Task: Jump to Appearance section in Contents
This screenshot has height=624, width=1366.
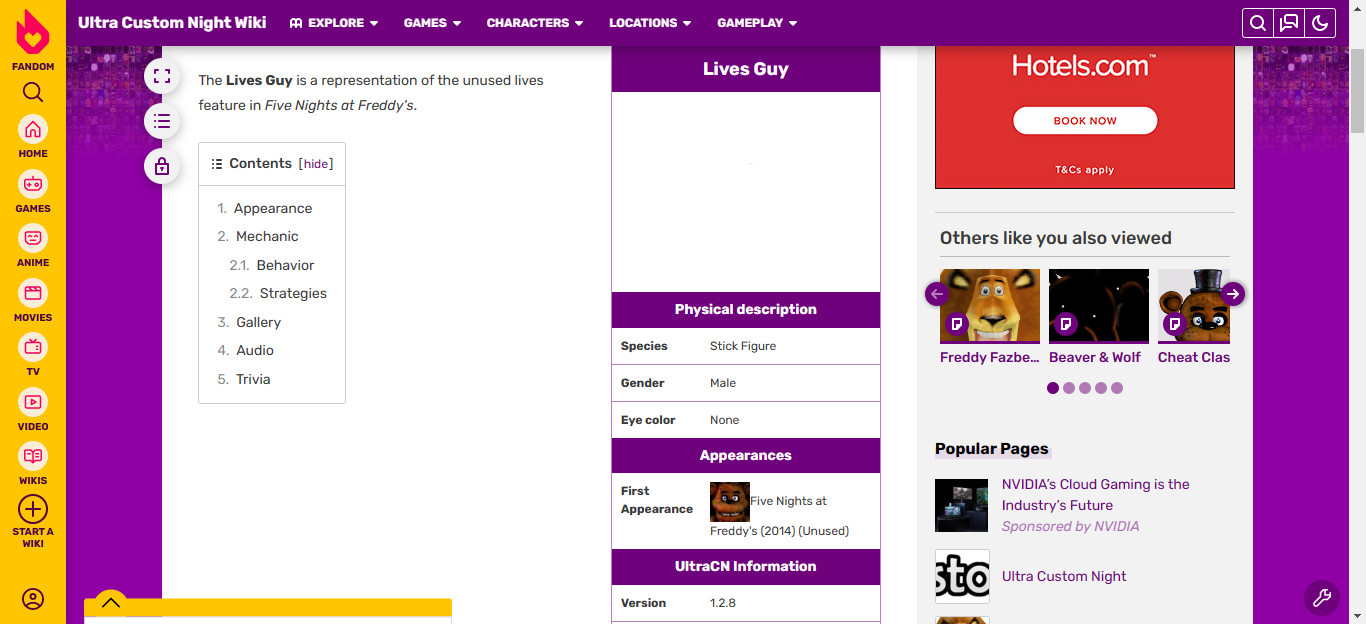Action: tap(273, 208)
